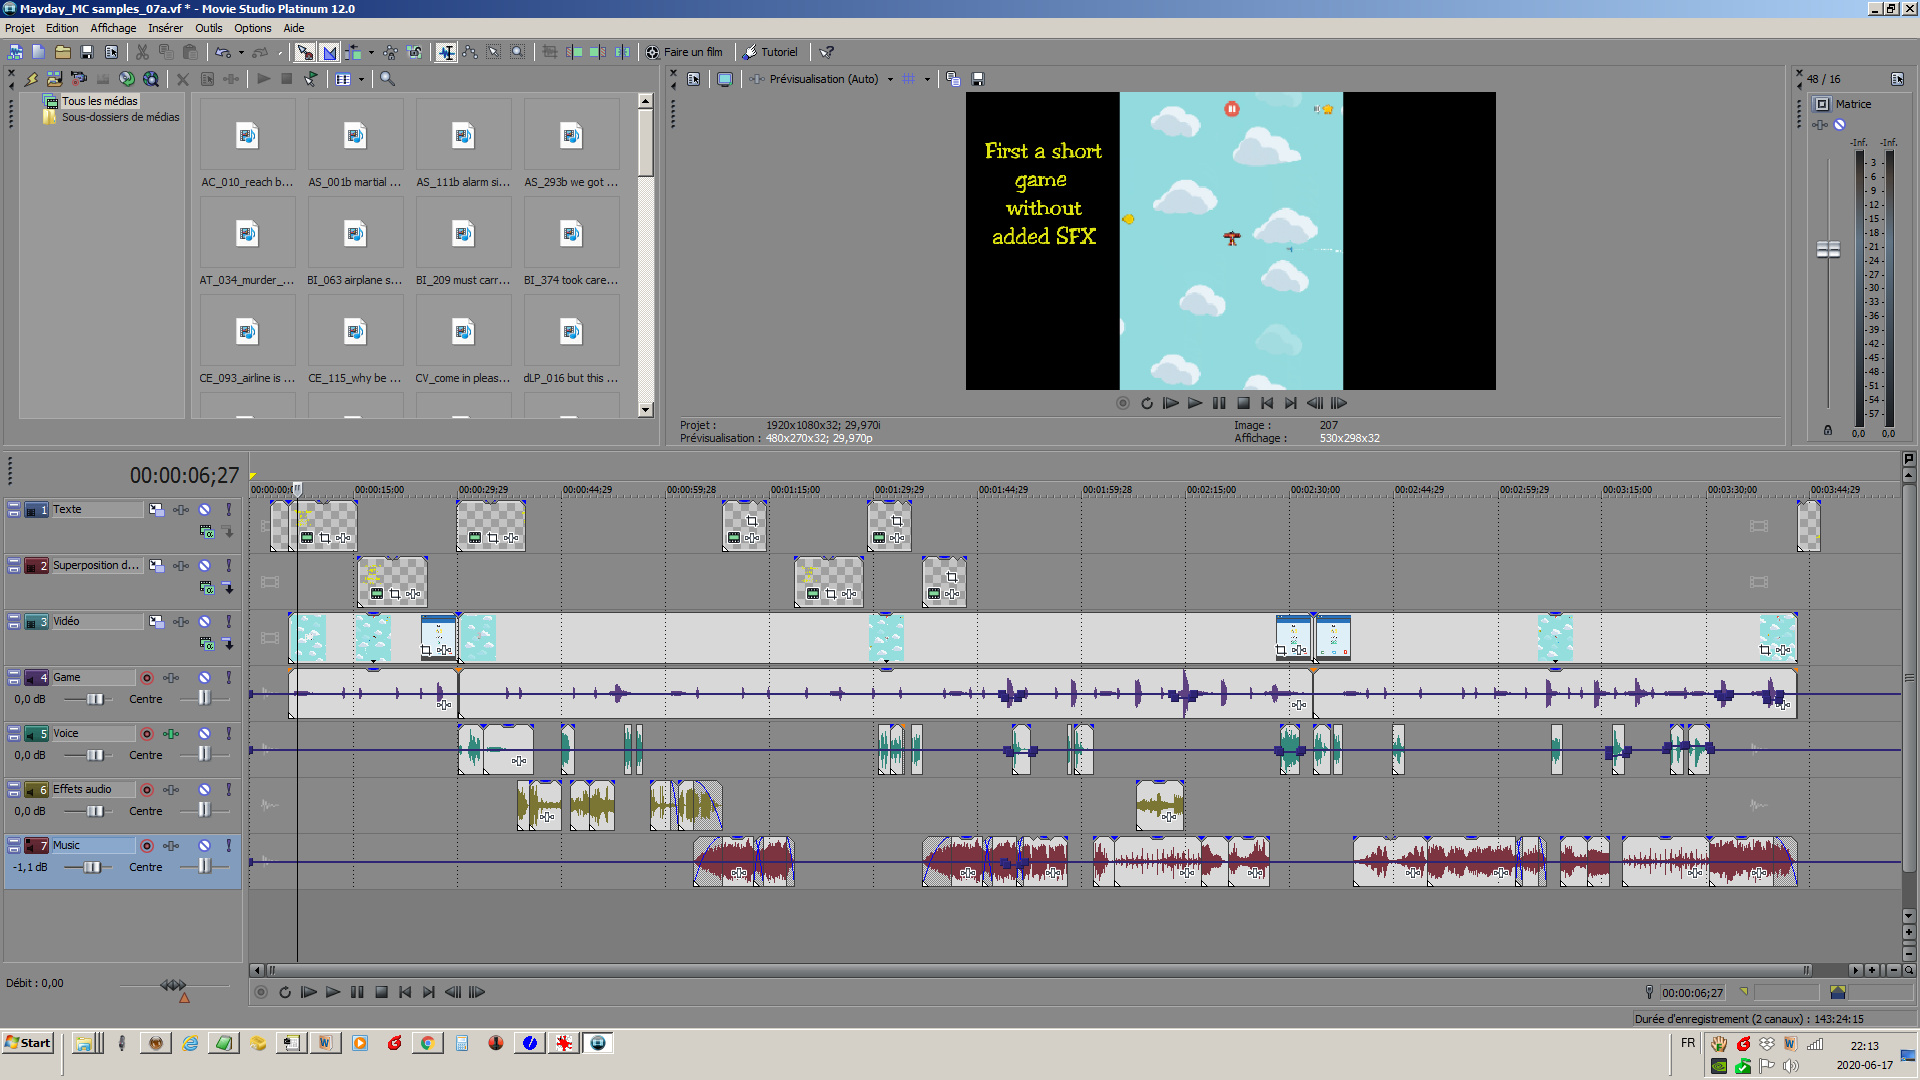
Task: Open Track FX on Voice track
Action: pos(172,734)
